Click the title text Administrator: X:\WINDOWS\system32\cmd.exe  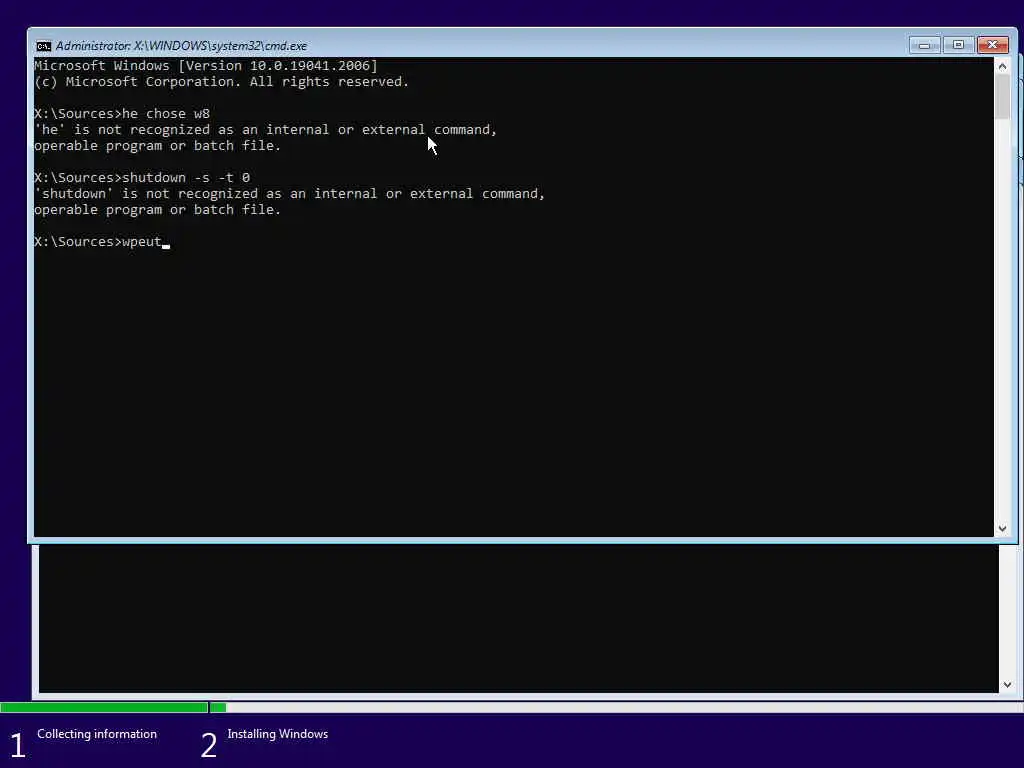pos(181,46)
